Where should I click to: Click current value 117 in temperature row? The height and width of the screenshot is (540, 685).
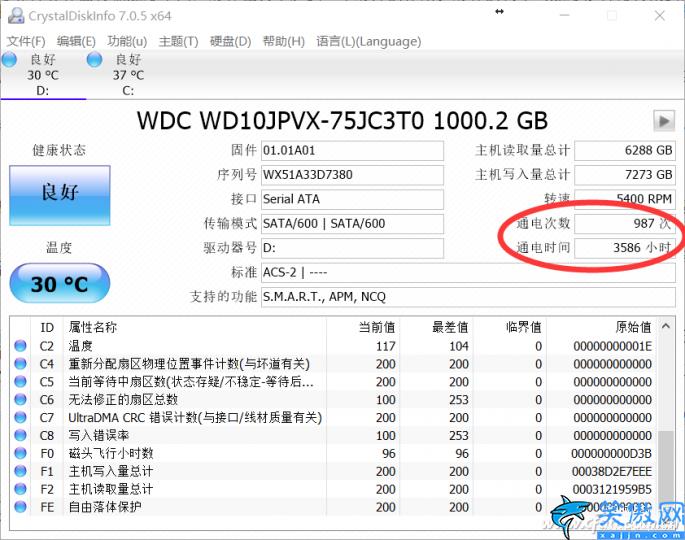[386, 346]
